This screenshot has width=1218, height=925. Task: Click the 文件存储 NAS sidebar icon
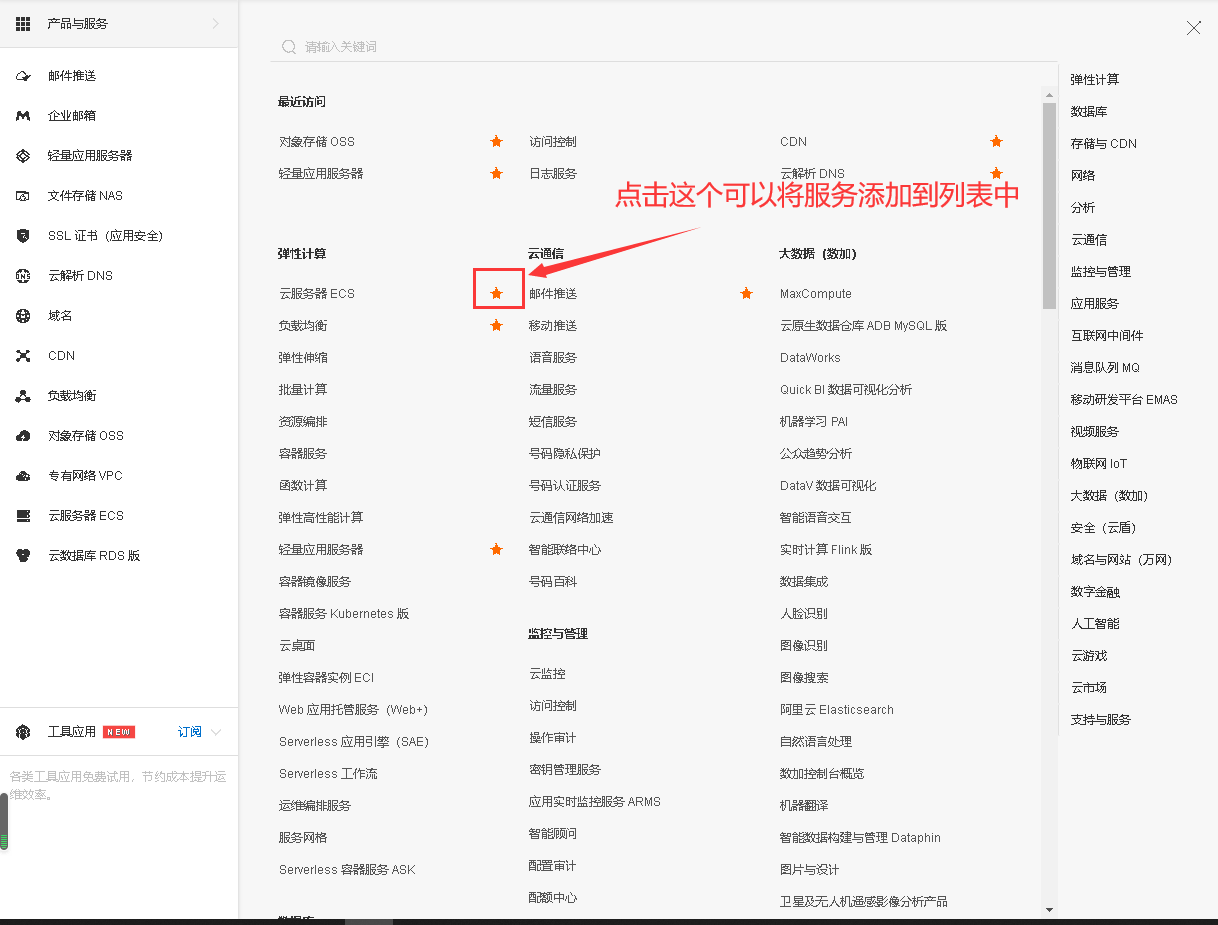pos(23,196)
